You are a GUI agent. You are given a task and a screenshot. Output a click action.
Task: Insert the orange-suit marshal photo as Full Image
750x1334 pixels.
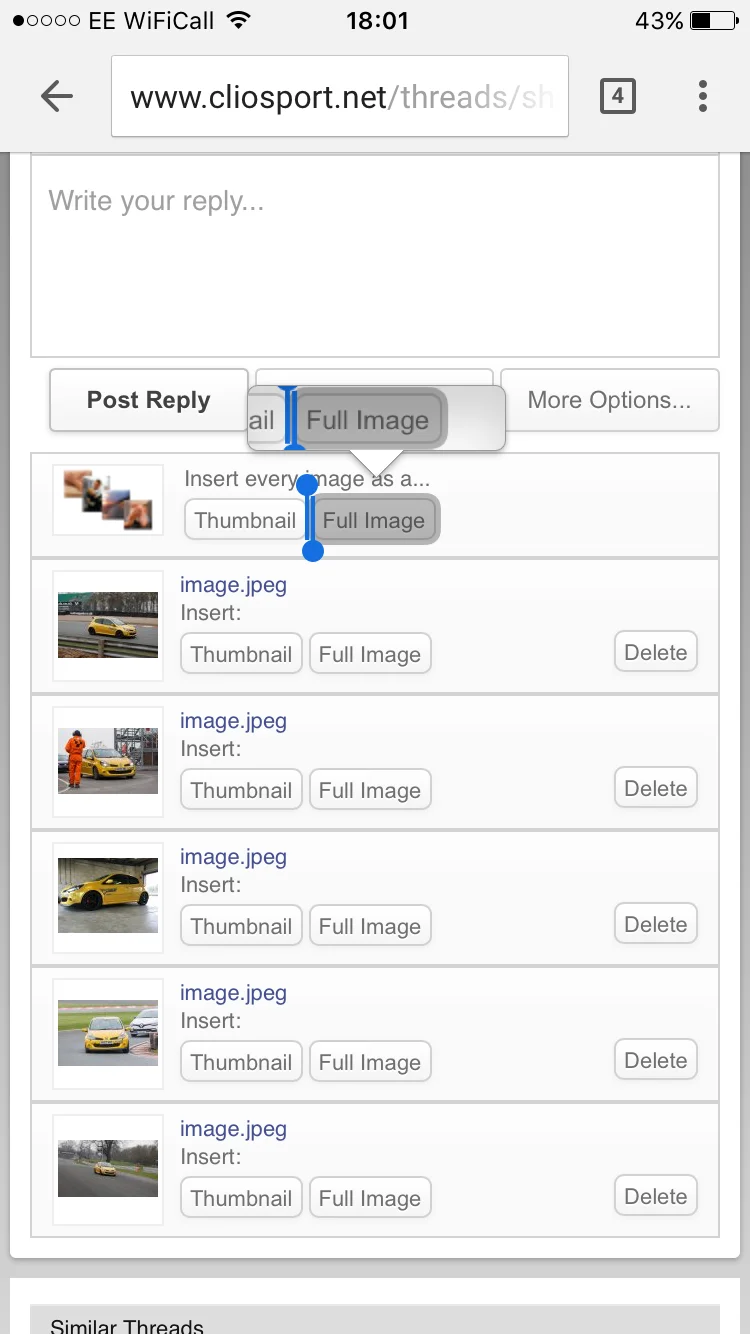click(x=370, y=790)
